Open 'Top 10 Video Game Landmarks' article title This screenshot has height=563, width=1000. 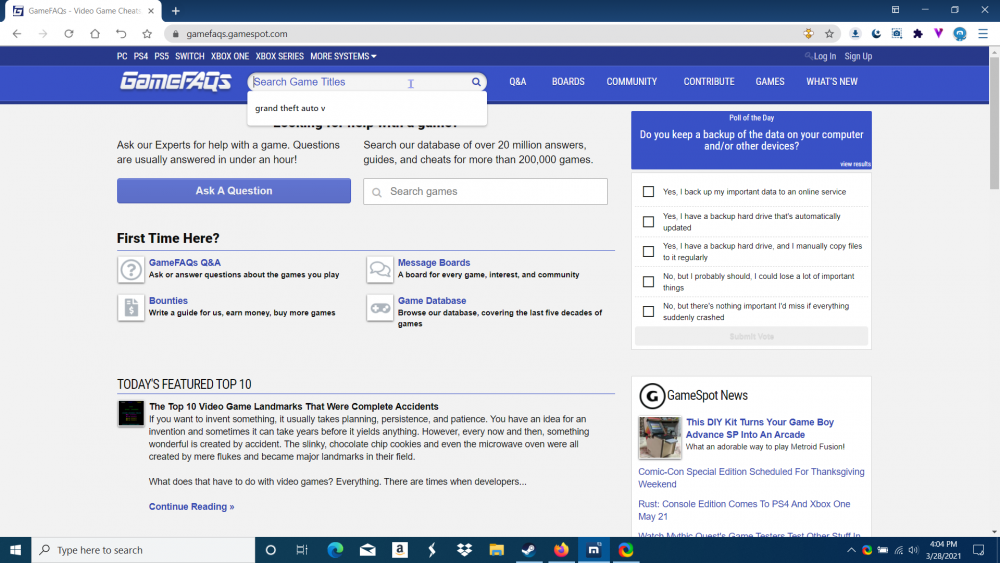coord(293,406)
